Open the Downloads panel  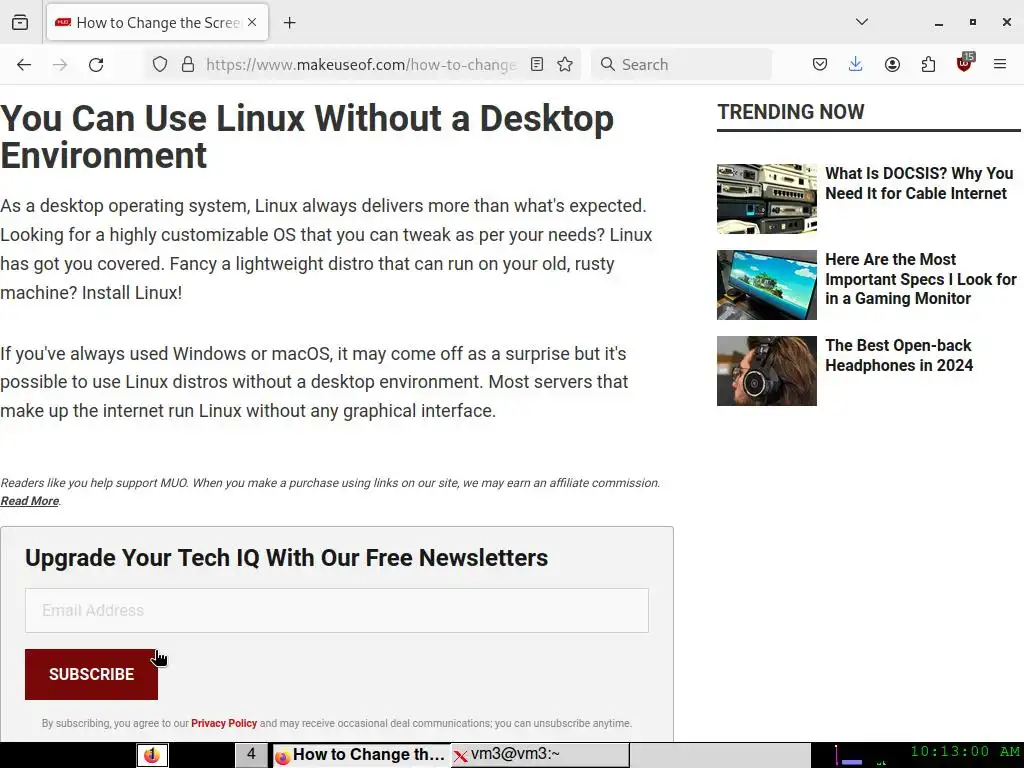[856, 64]
